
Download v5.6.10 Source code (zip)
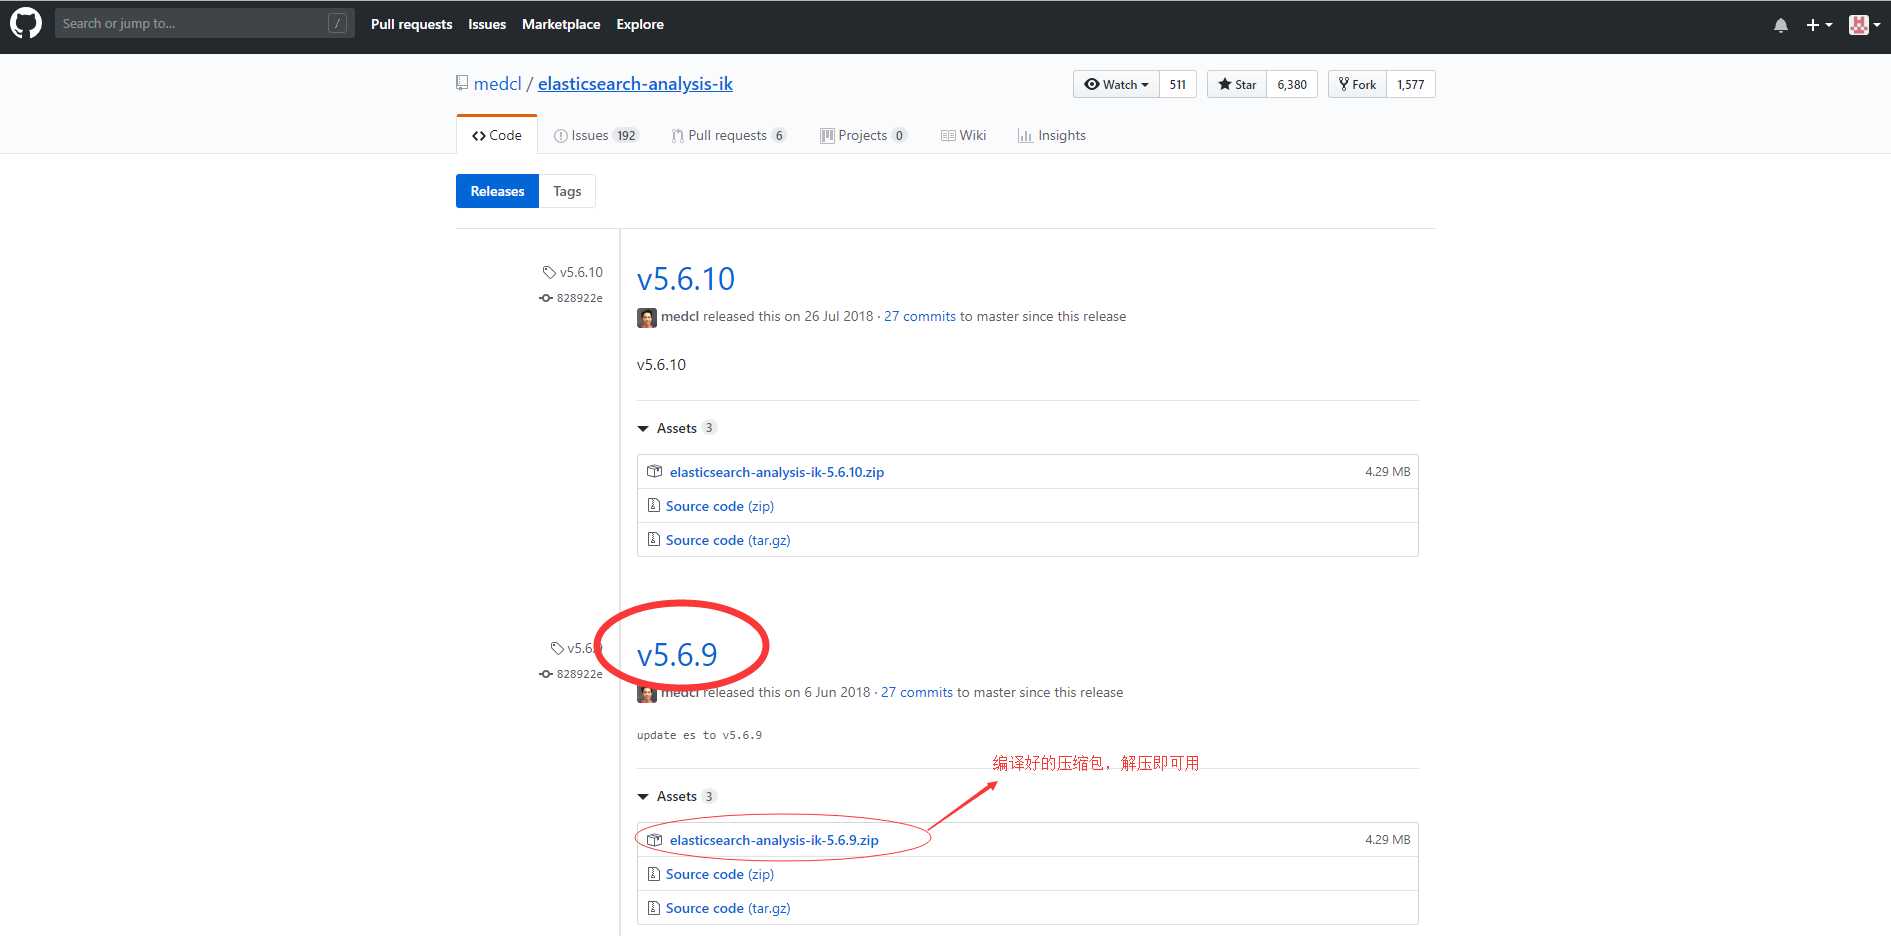click(720, 506)
